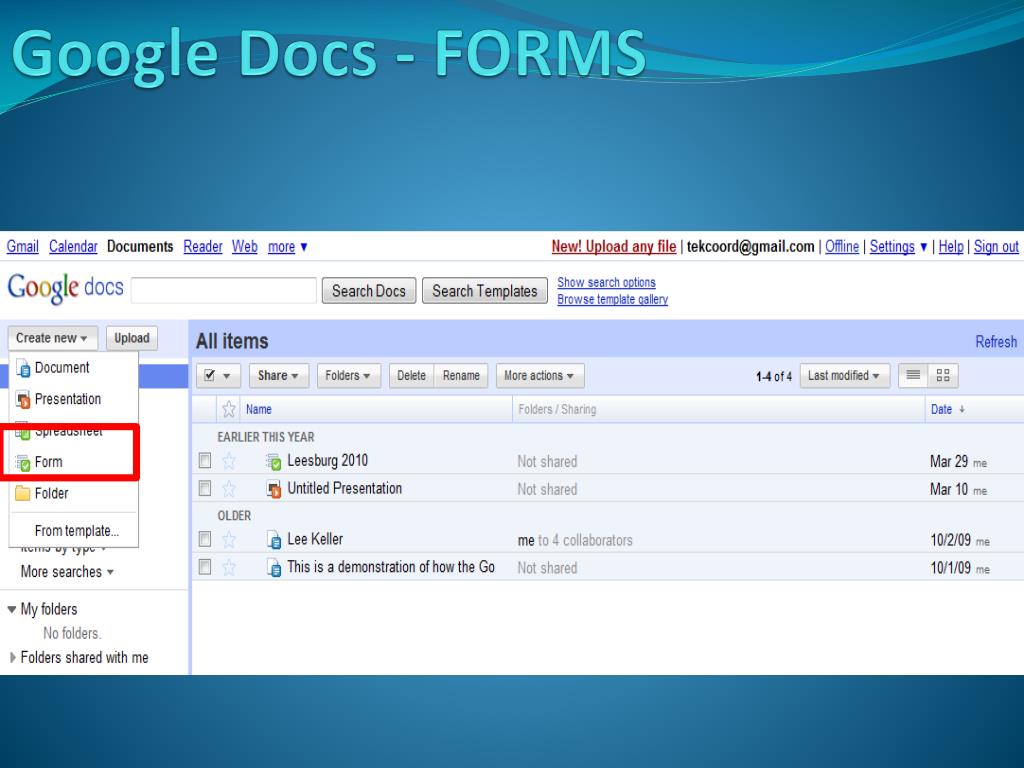Open the More actions dropdown
Screen dimensions: 1024x768
click(539, 376)
